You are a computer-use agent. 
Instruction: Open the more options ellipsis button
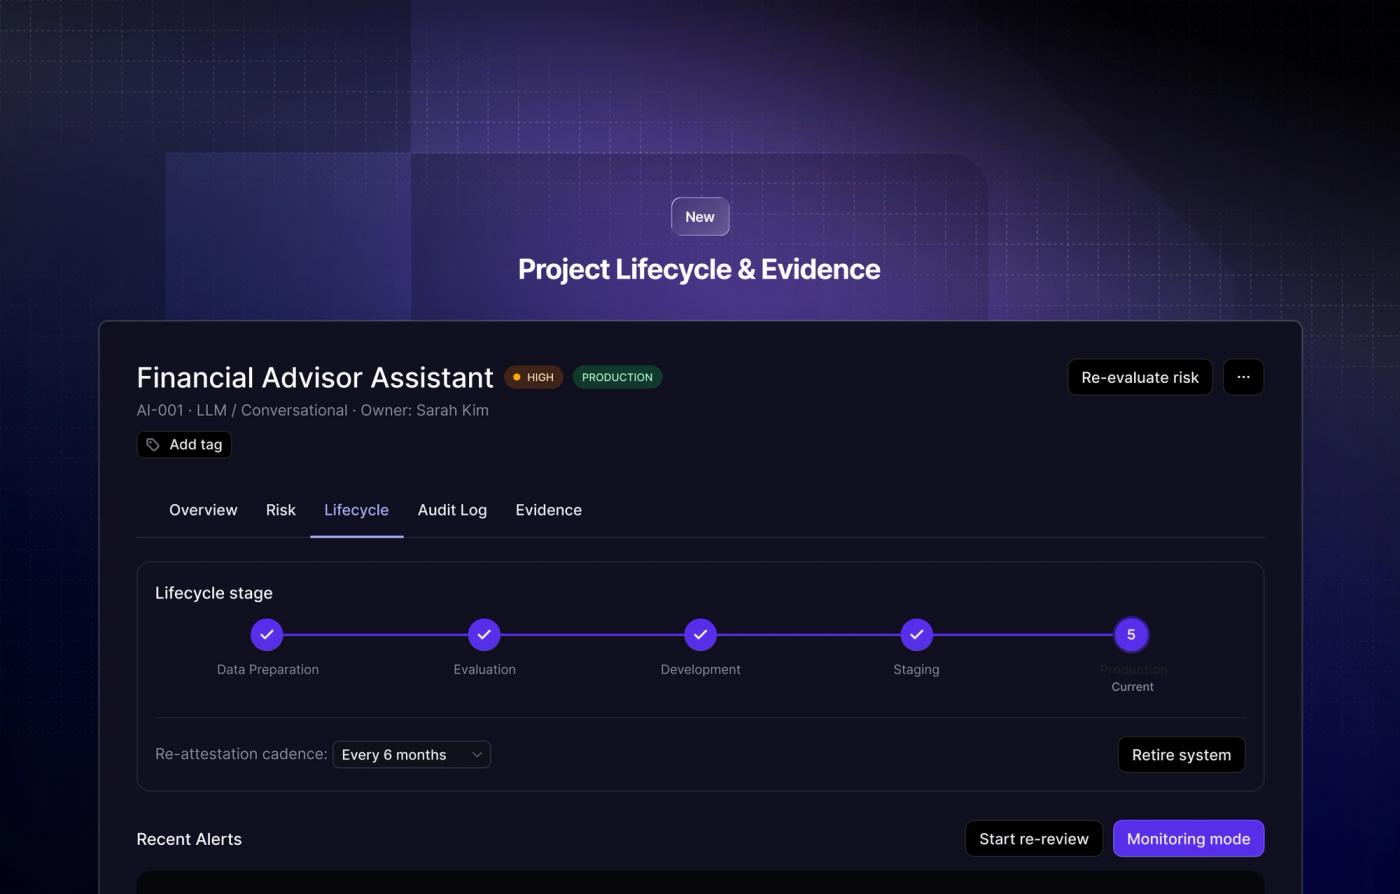point(1243,377)
